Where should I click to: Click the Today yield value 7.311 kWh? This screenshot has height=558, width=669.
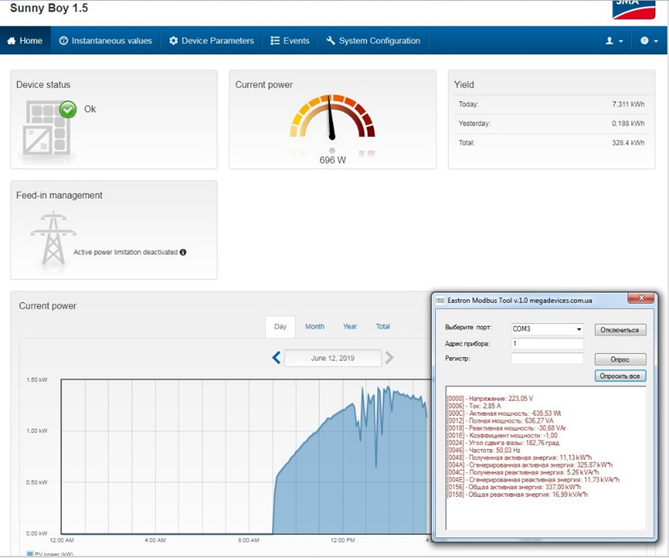point(628,104)
